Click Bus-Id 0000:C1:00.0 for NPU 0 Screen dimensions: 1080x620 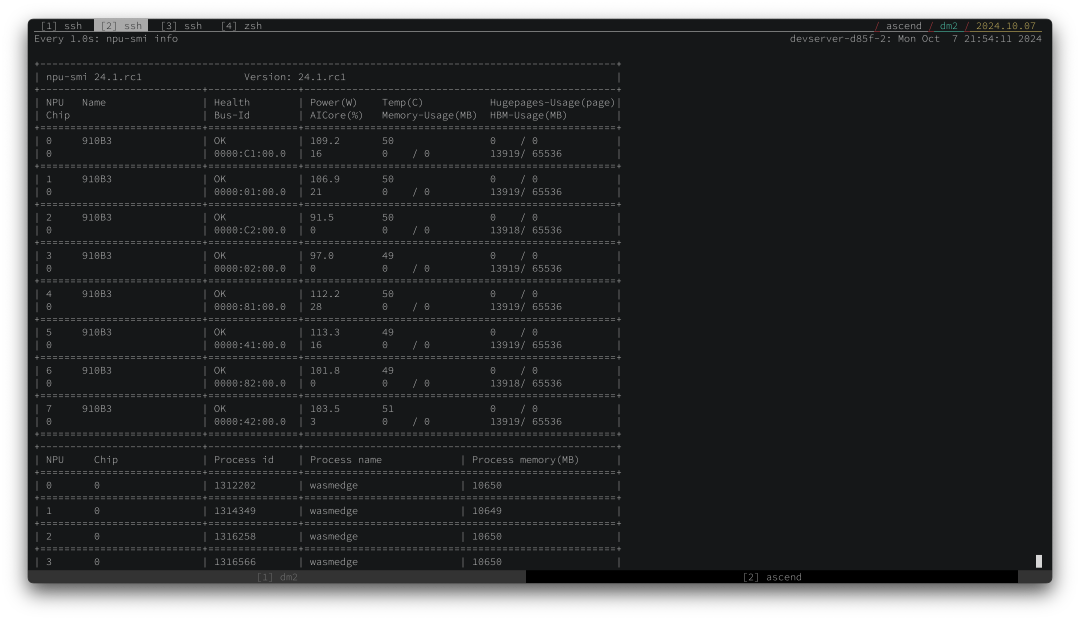[250, 154]
